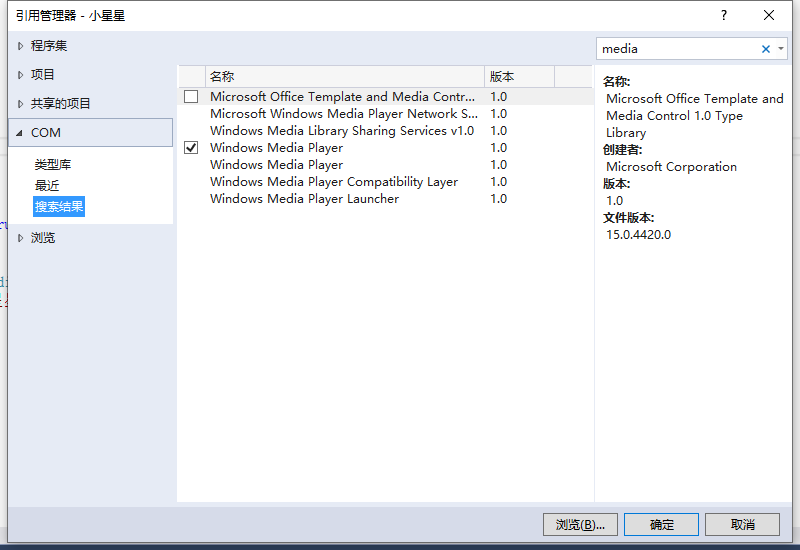800x550 pixels.
Task: Sort by the 名称 column header
Action: pos(345,77)
